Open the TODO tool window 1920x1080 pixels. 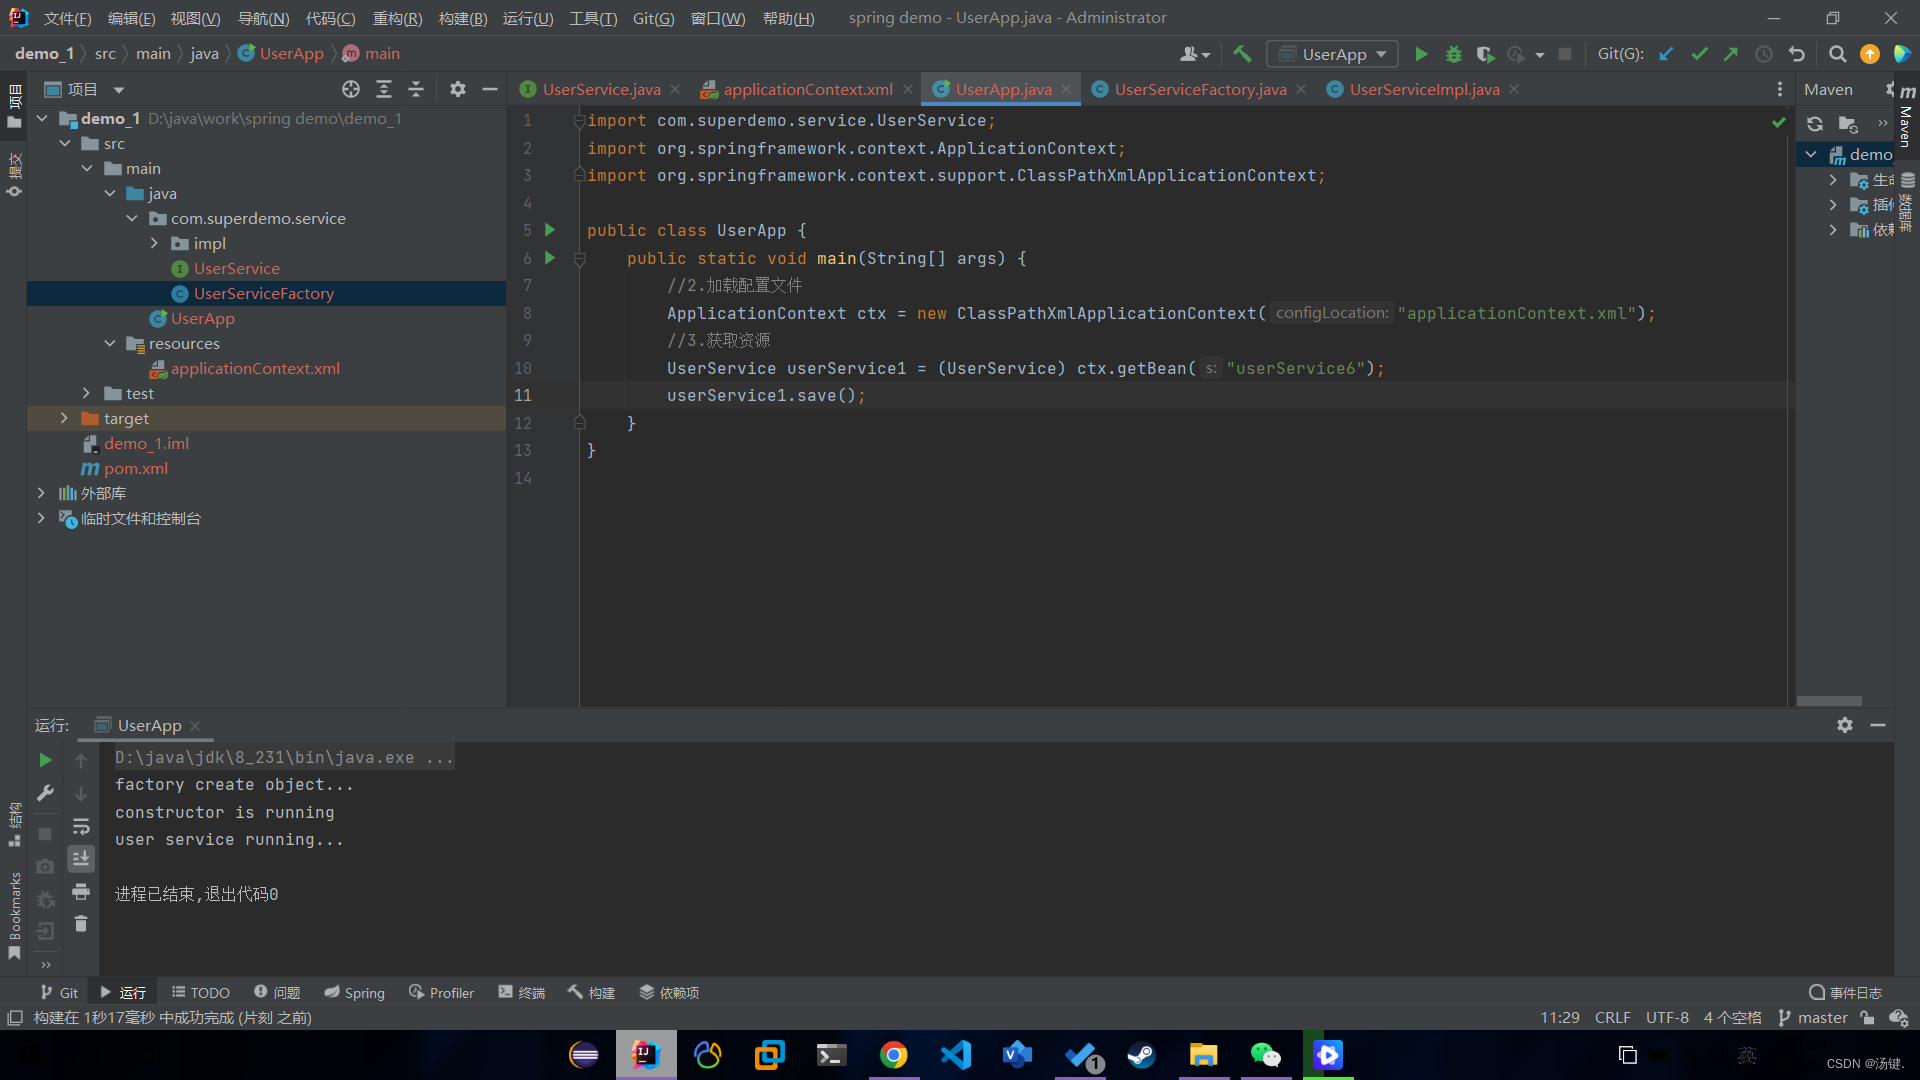click(x=200, y=993)
